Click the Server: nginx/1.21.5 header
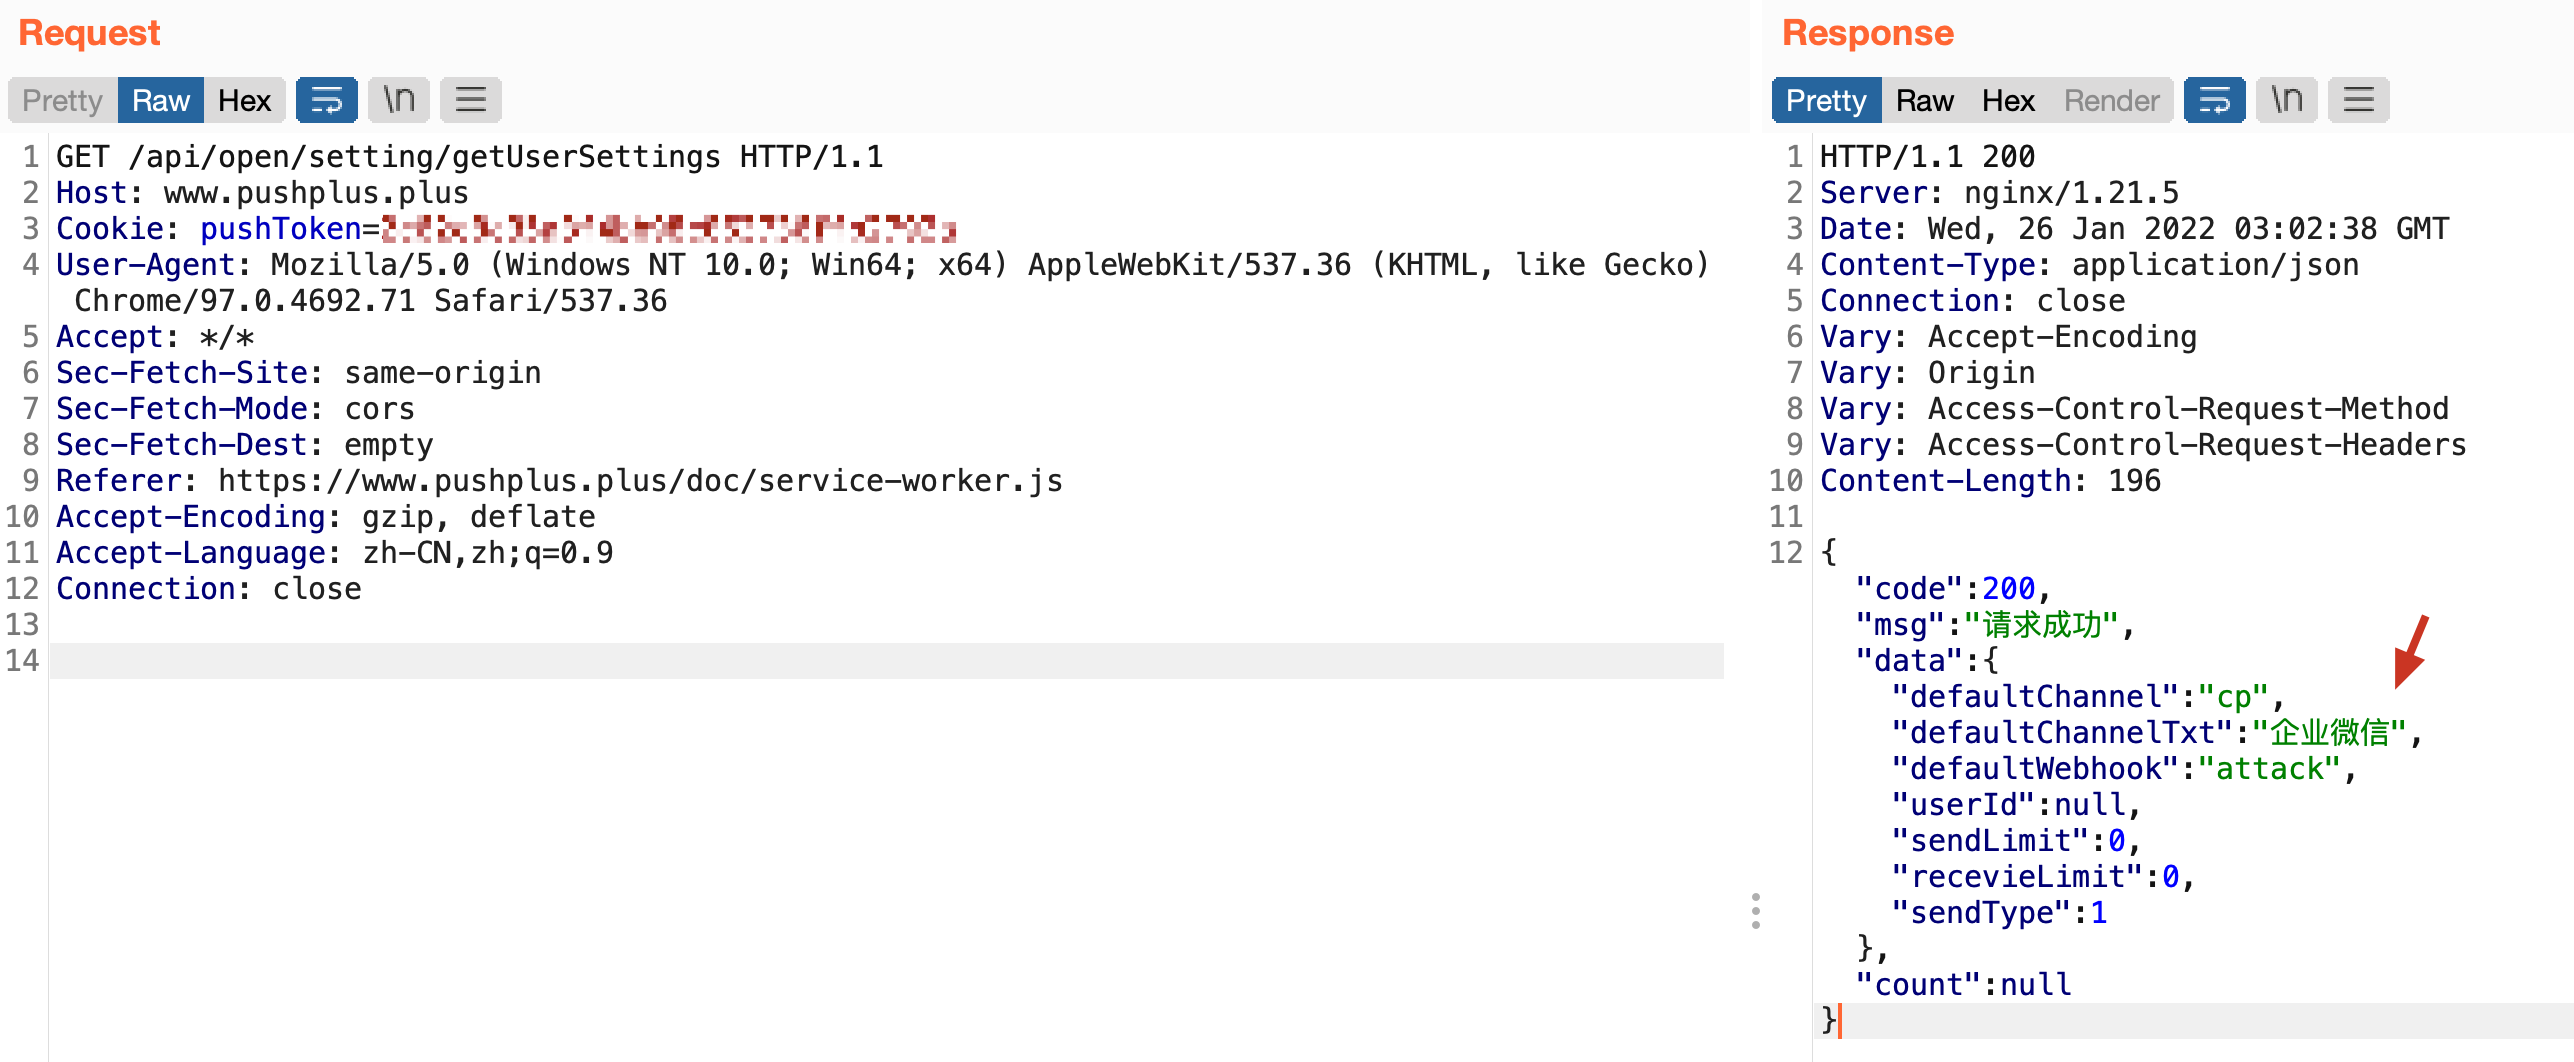The image size is (2574, 1062). point(1999,193)
